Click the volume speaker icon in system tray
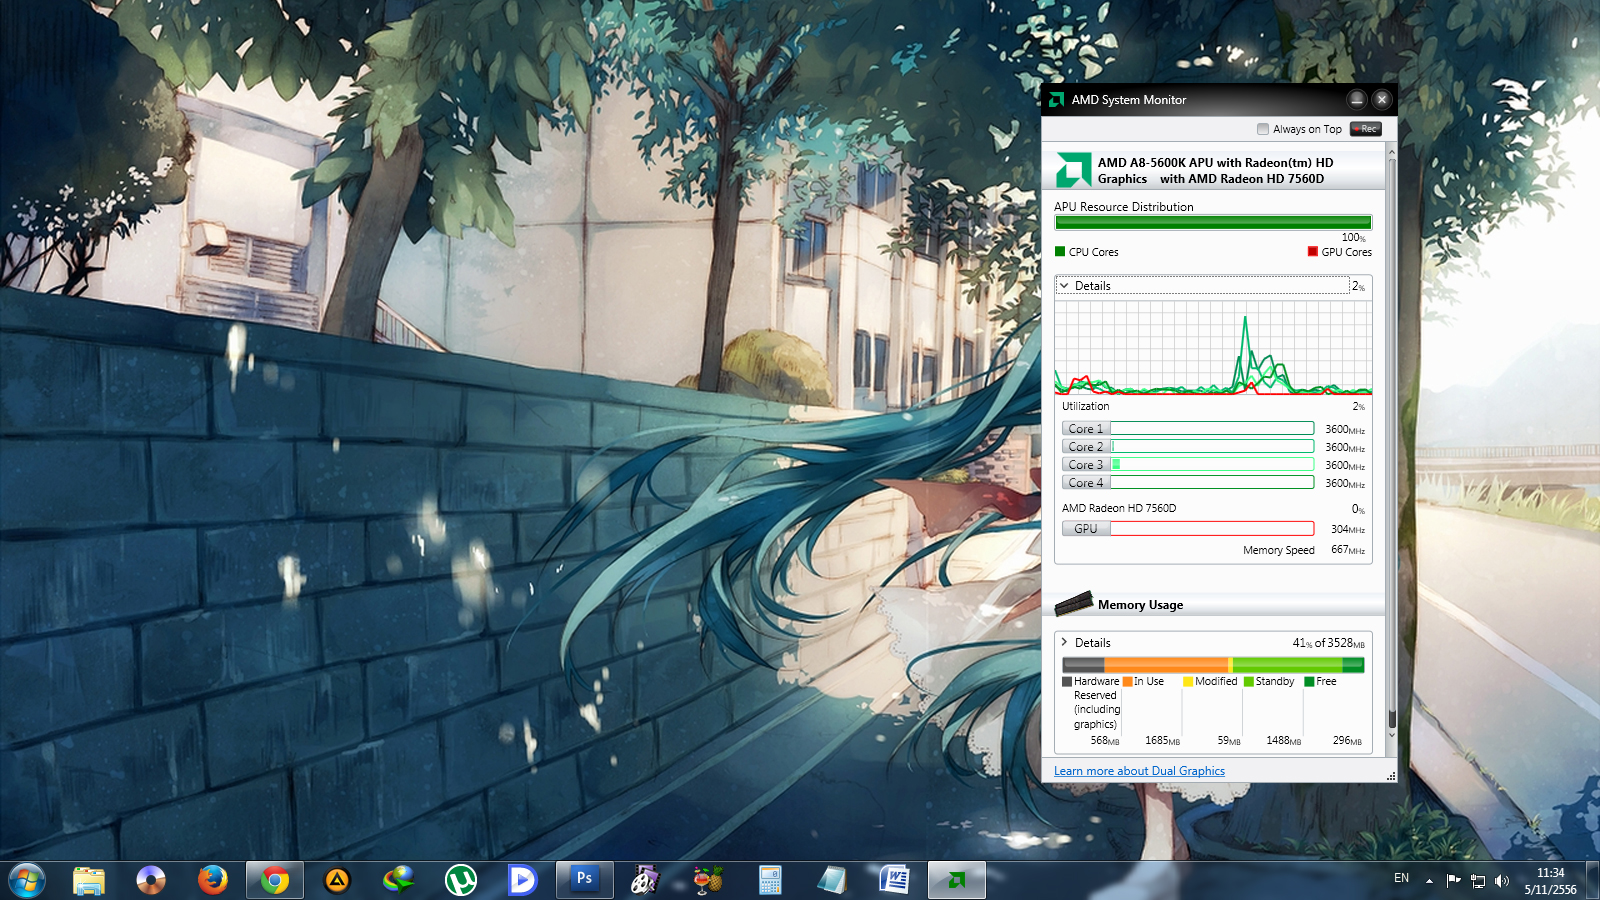 pyautogui.click(x=1501, y=881)
